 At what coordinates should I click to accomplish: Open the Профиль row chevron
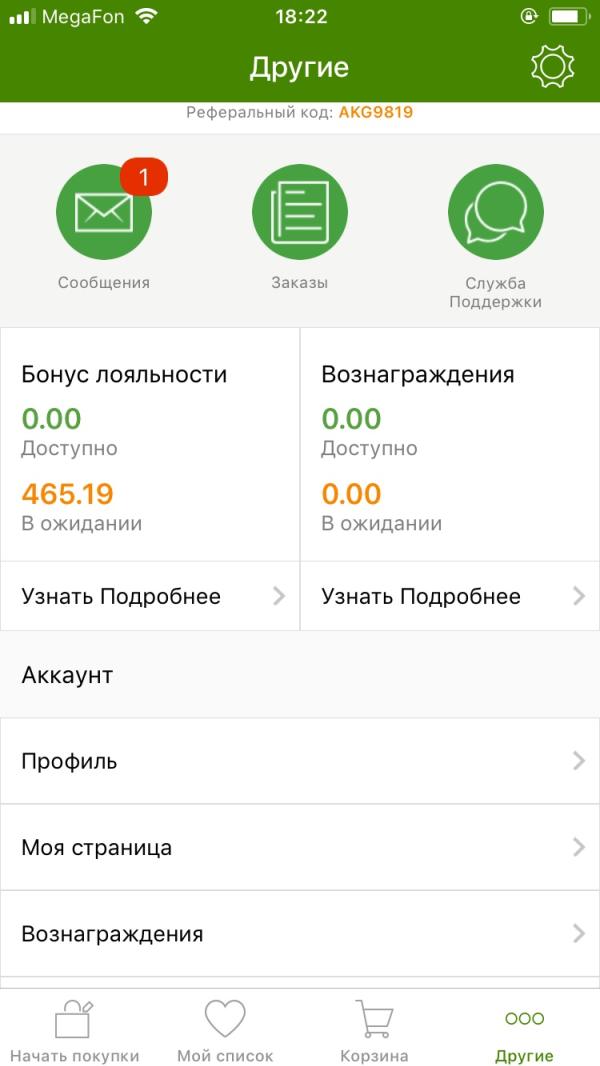click(x=579, y=761)
